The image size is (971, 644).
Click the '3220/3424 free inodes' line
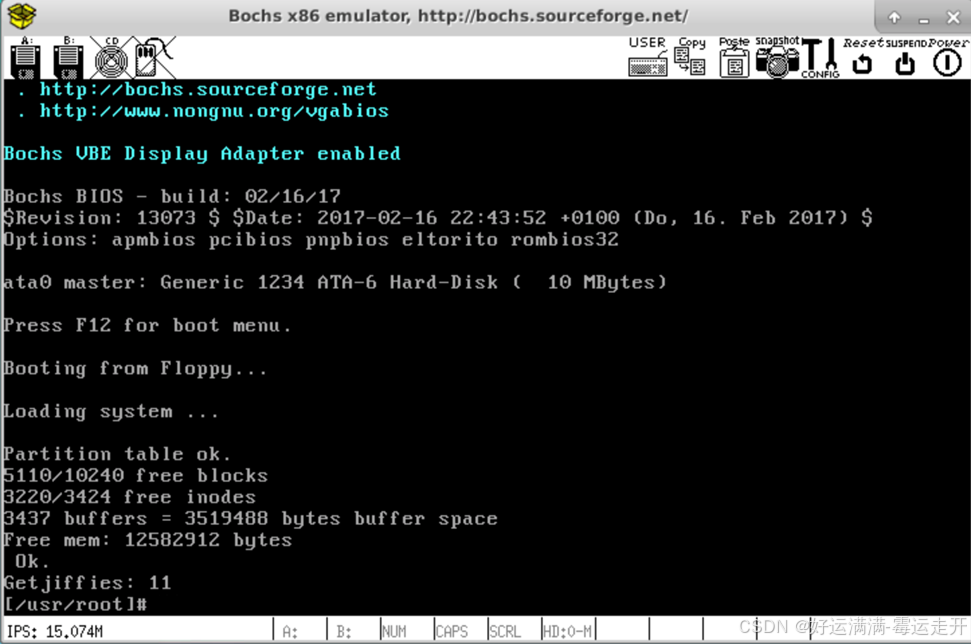coord(129,497)
